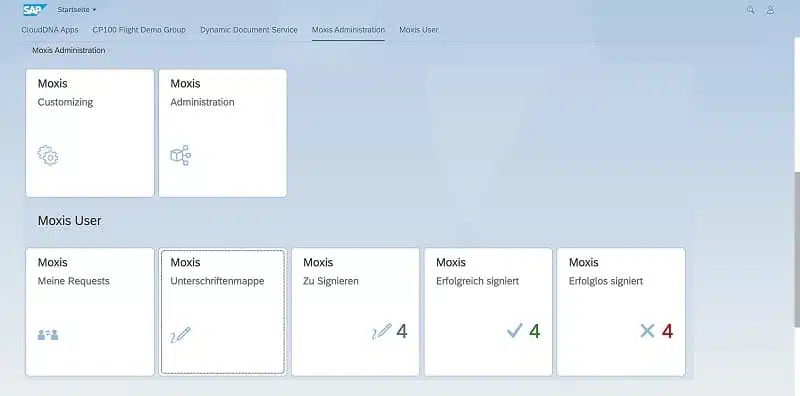Open the Moxis Customizing tile
800x396 pixels.
click(x=90, y=133)
